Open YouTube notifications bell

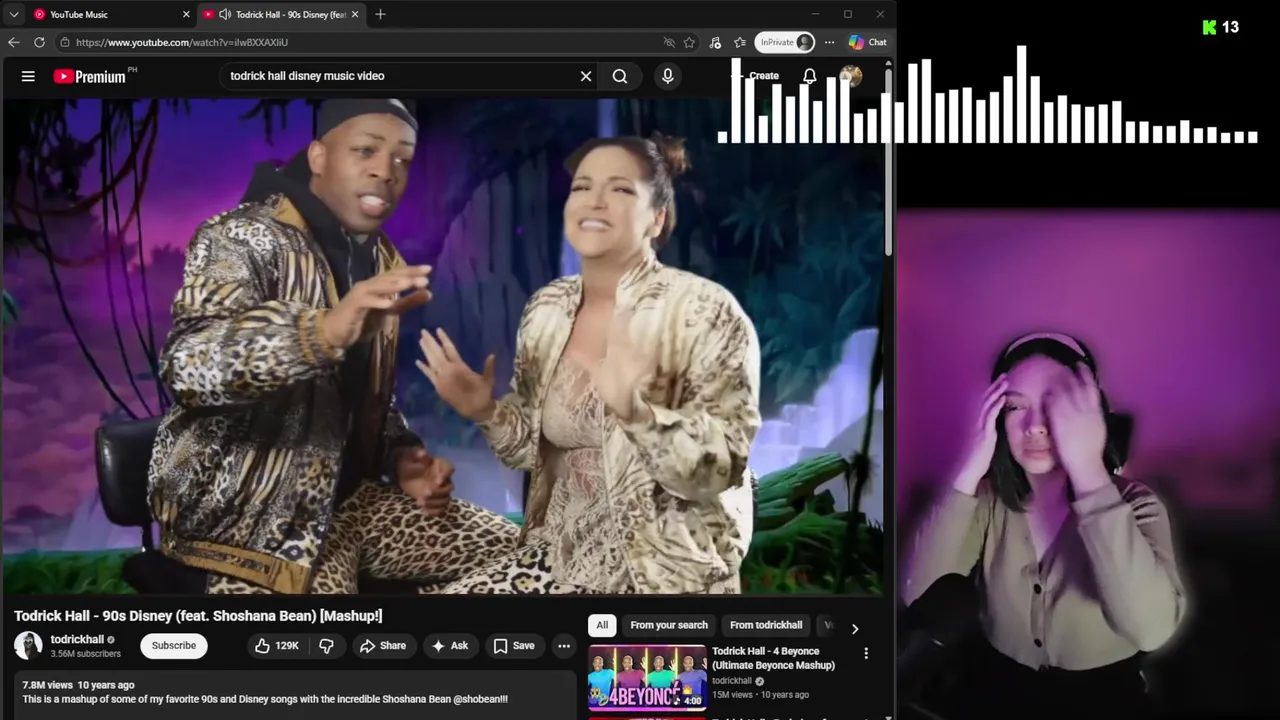(x=810, y=76)
